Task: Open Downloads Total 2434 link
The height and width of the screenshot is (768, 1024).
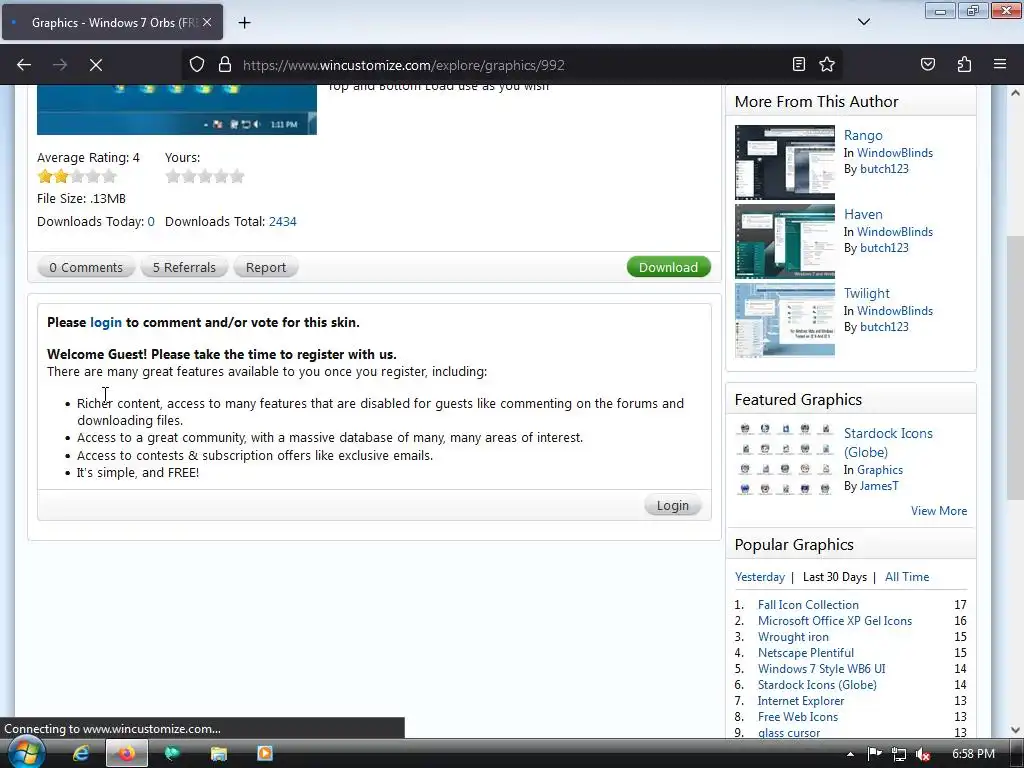Action: click(x=283, y=221)
